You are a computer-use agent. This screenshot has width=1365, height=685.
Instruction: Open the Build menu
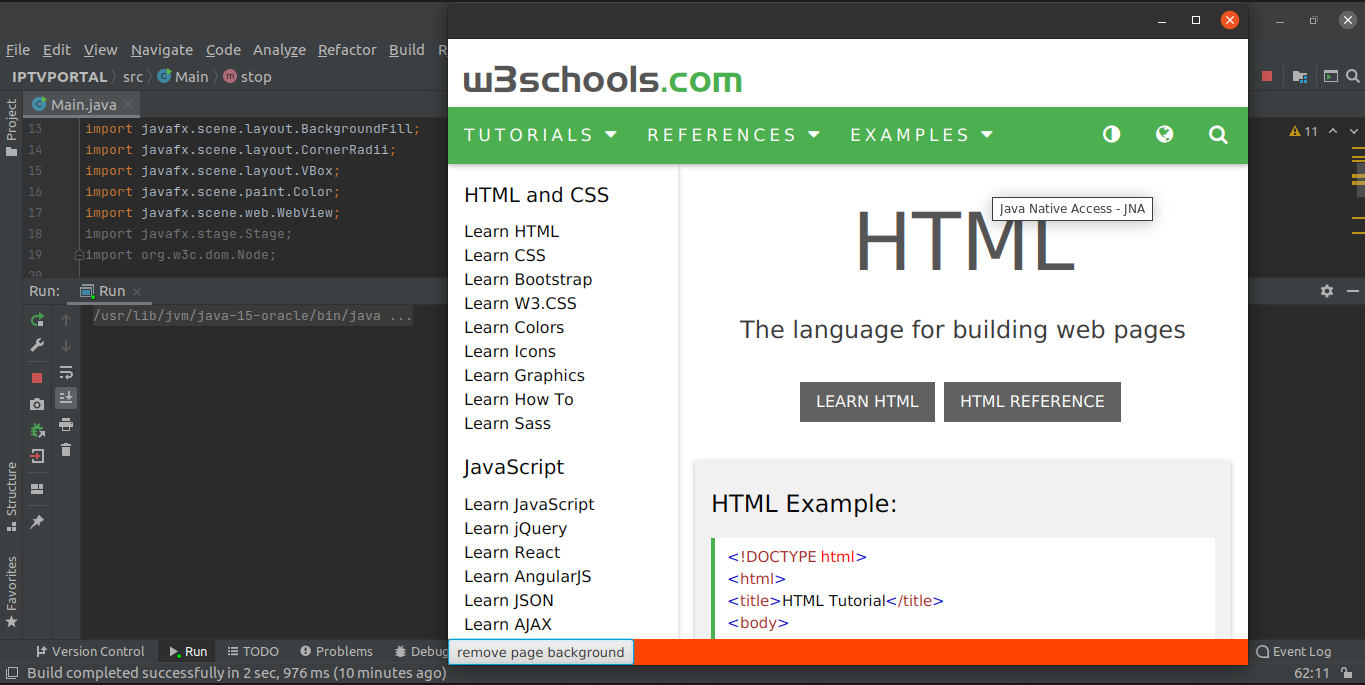tap(407, 49)
